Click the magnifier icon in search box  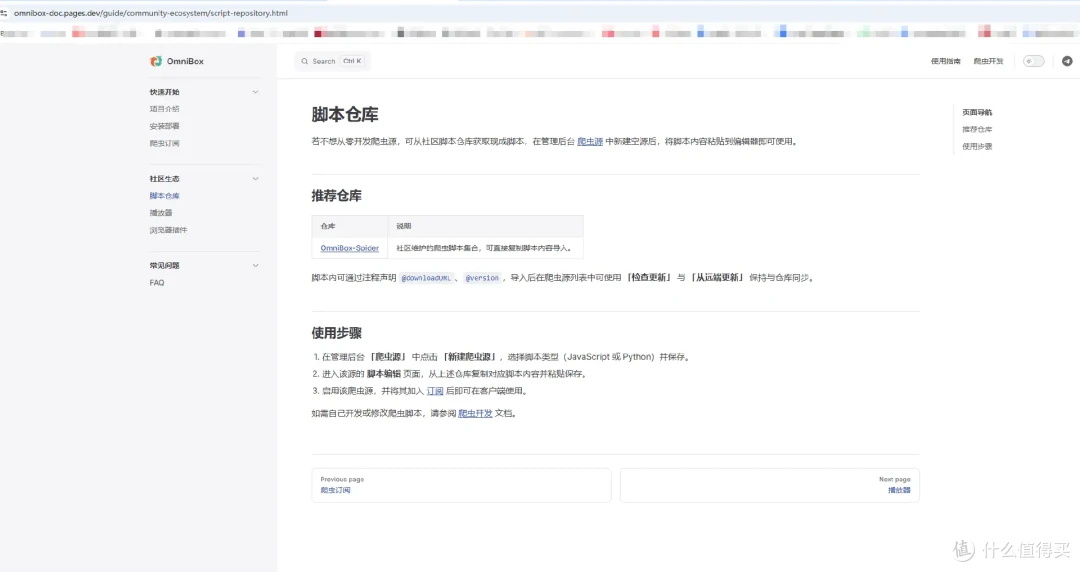304,61
